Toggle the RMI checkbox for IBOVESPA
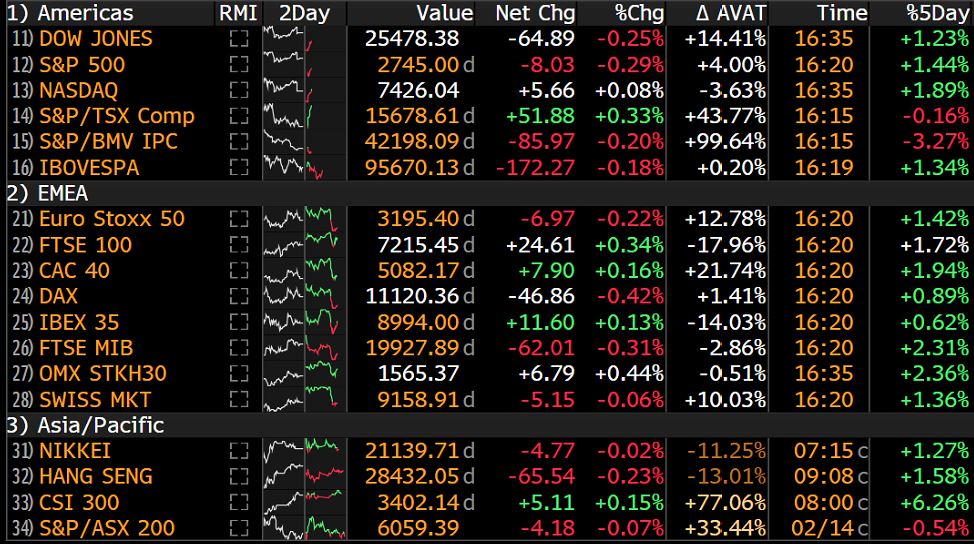Screen dimensions: 974x544 (x=239, y=168)
